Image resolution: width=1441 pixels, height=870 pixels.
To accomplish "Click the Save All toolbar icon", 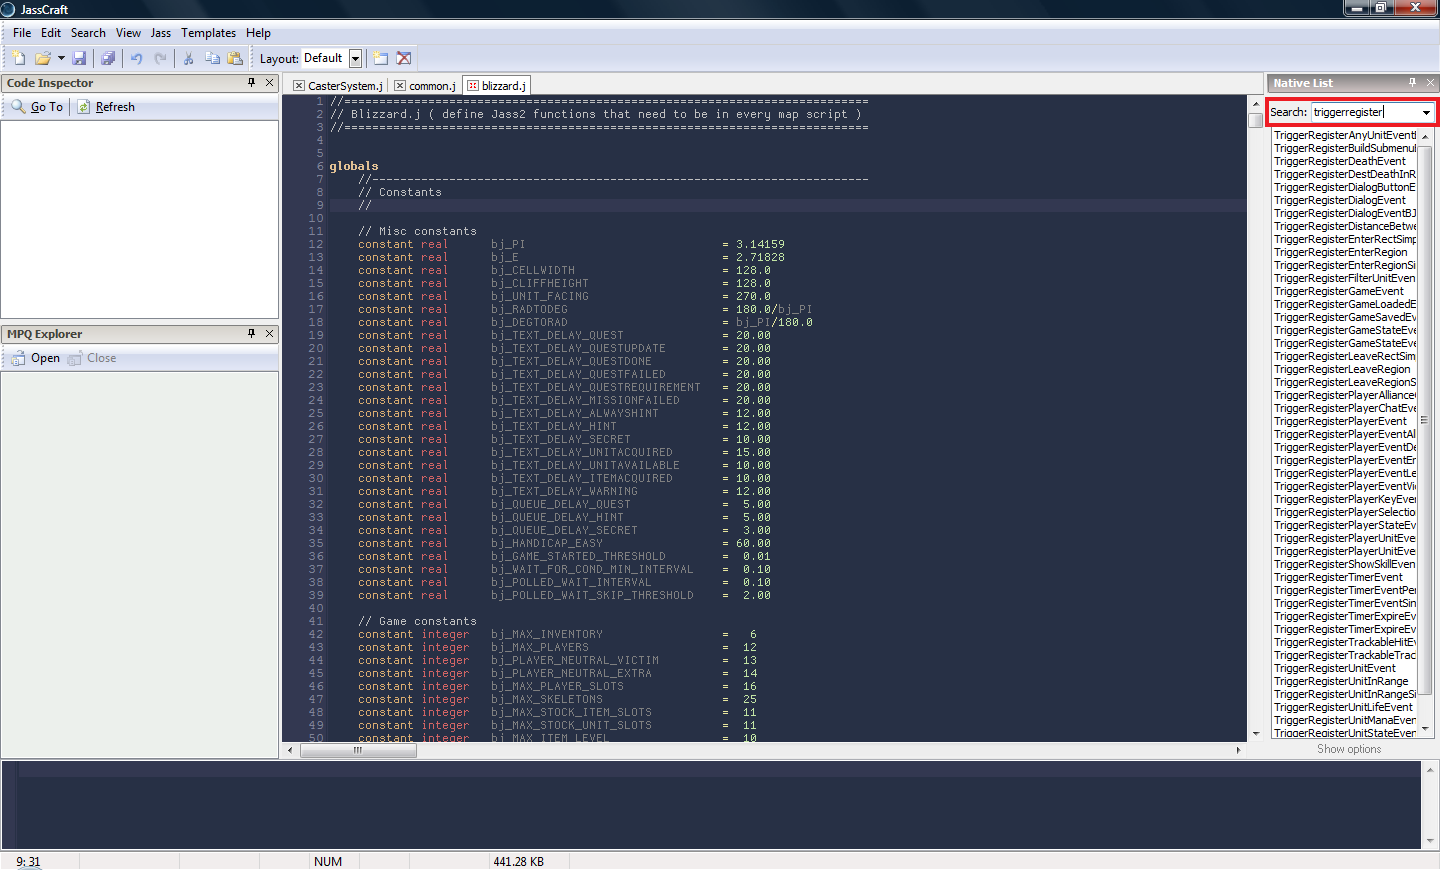I will click(108, 59).
